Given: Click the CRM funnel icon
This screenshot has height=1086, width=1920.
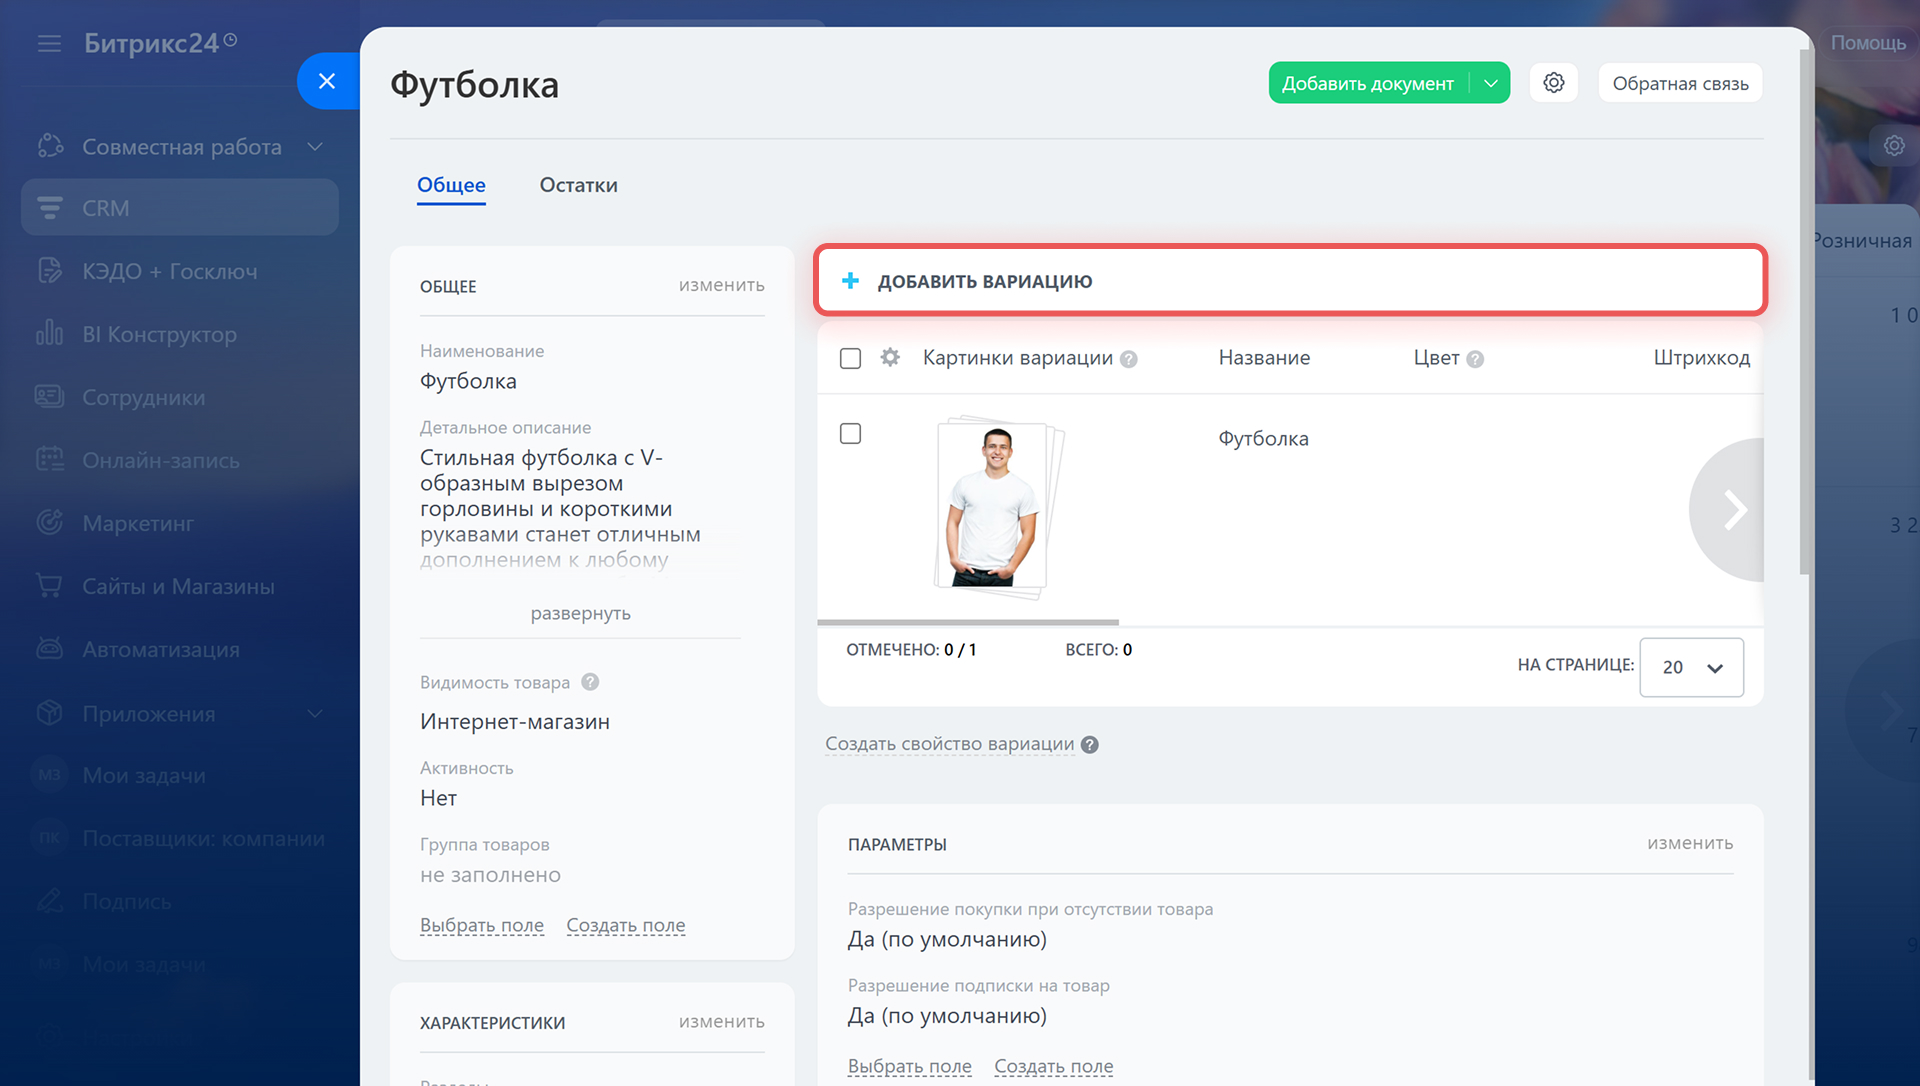Looking at the screenshot, I should point(50,208).
